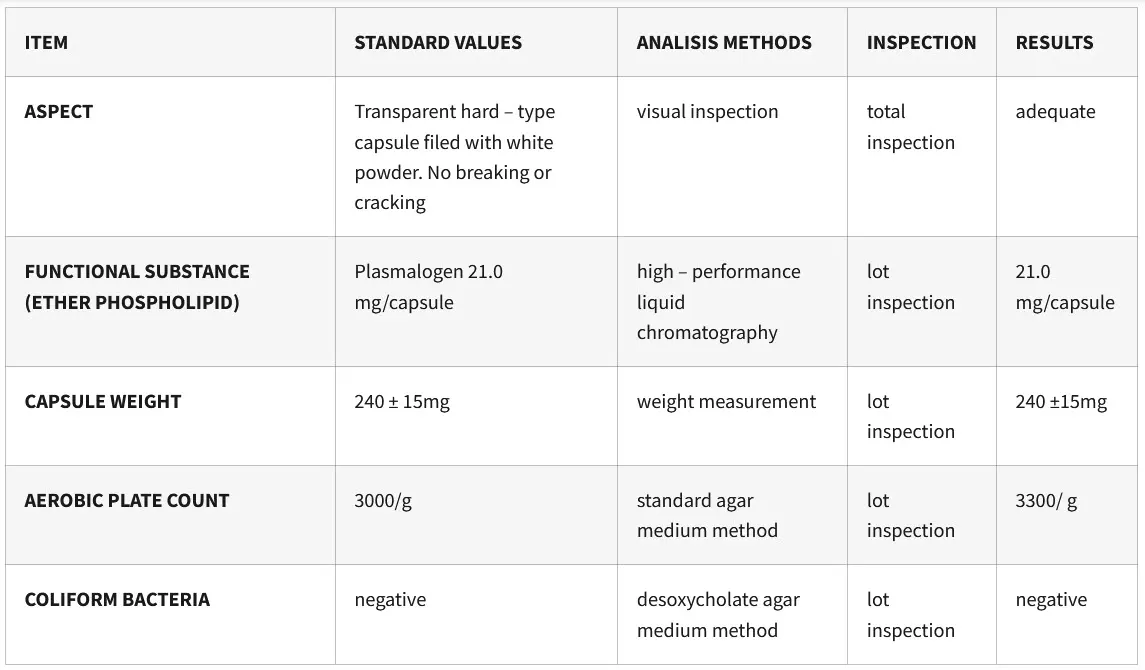Screen dimensions: 1145x670
Task: Click the INSPECTION column header
Action: coord(921,43)
